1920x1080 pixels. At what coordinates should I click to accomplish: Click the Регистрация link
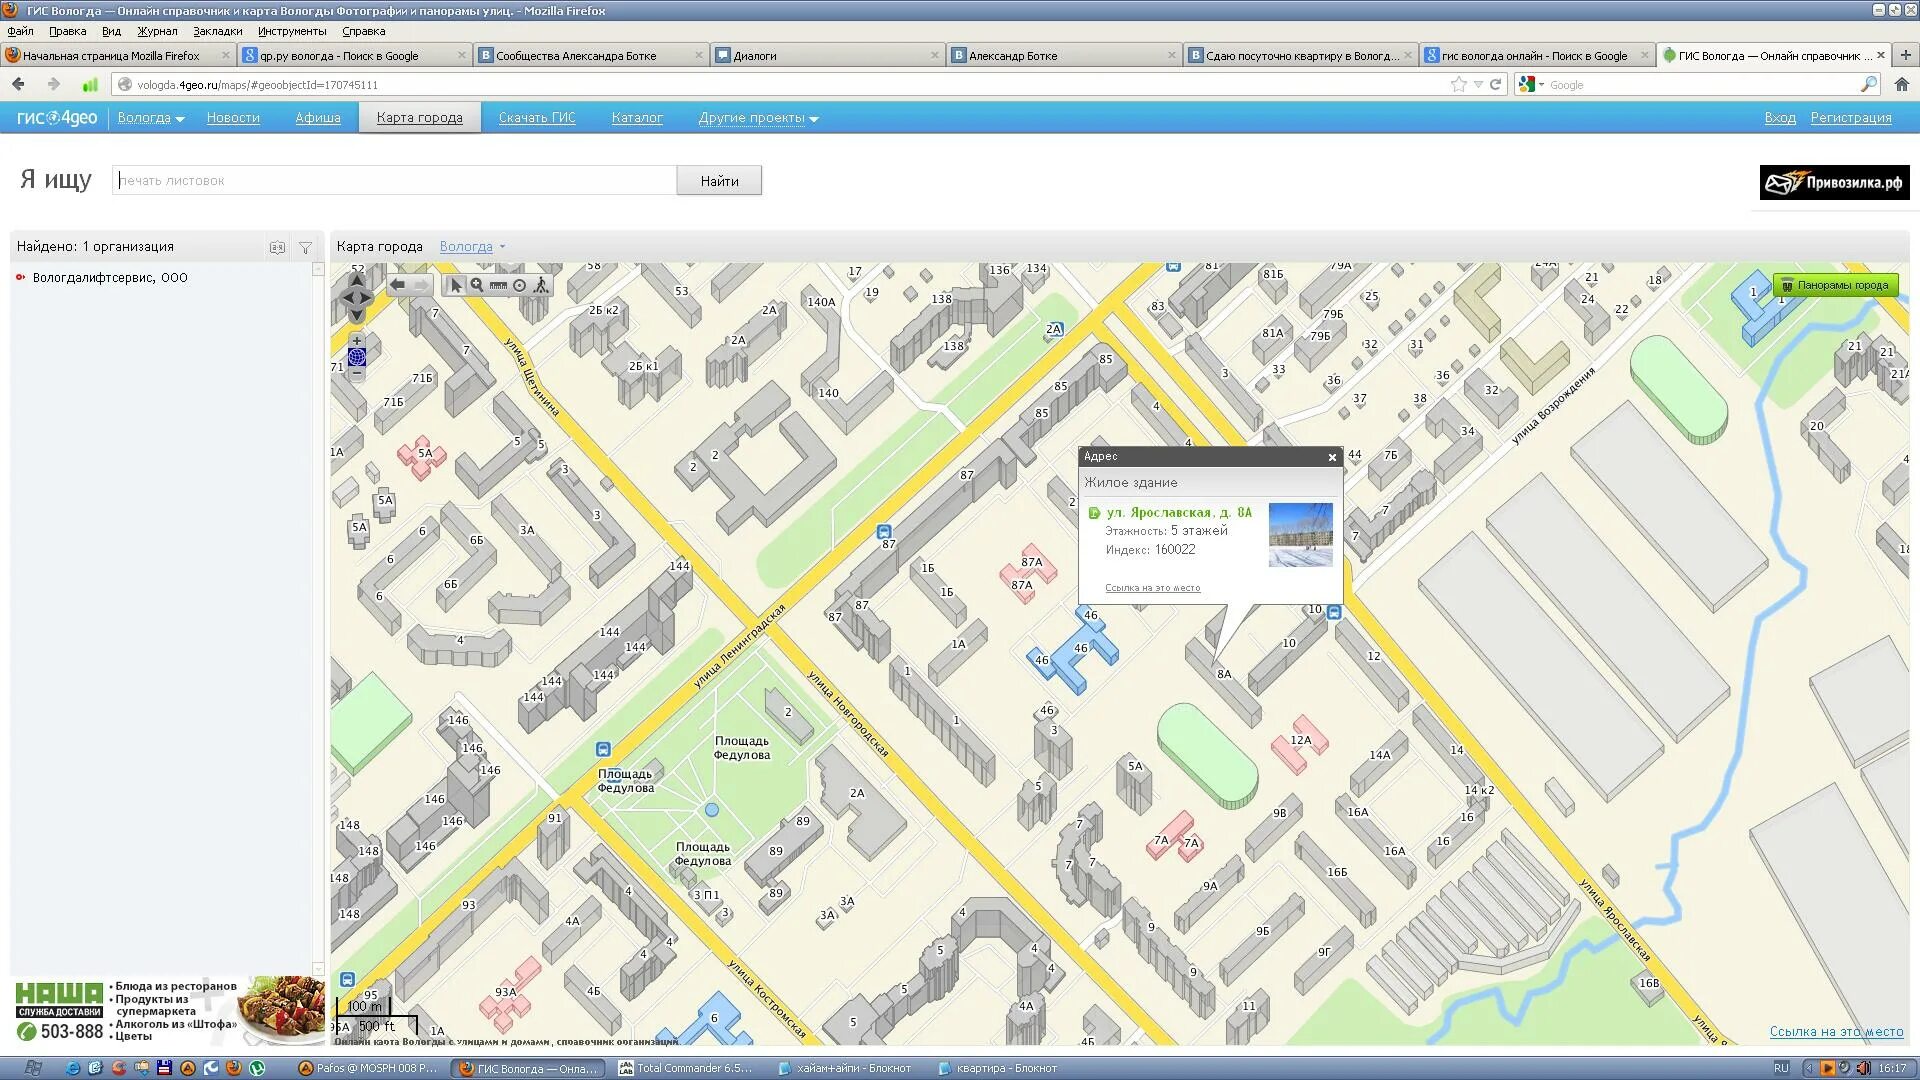[x=1850, y=118]
